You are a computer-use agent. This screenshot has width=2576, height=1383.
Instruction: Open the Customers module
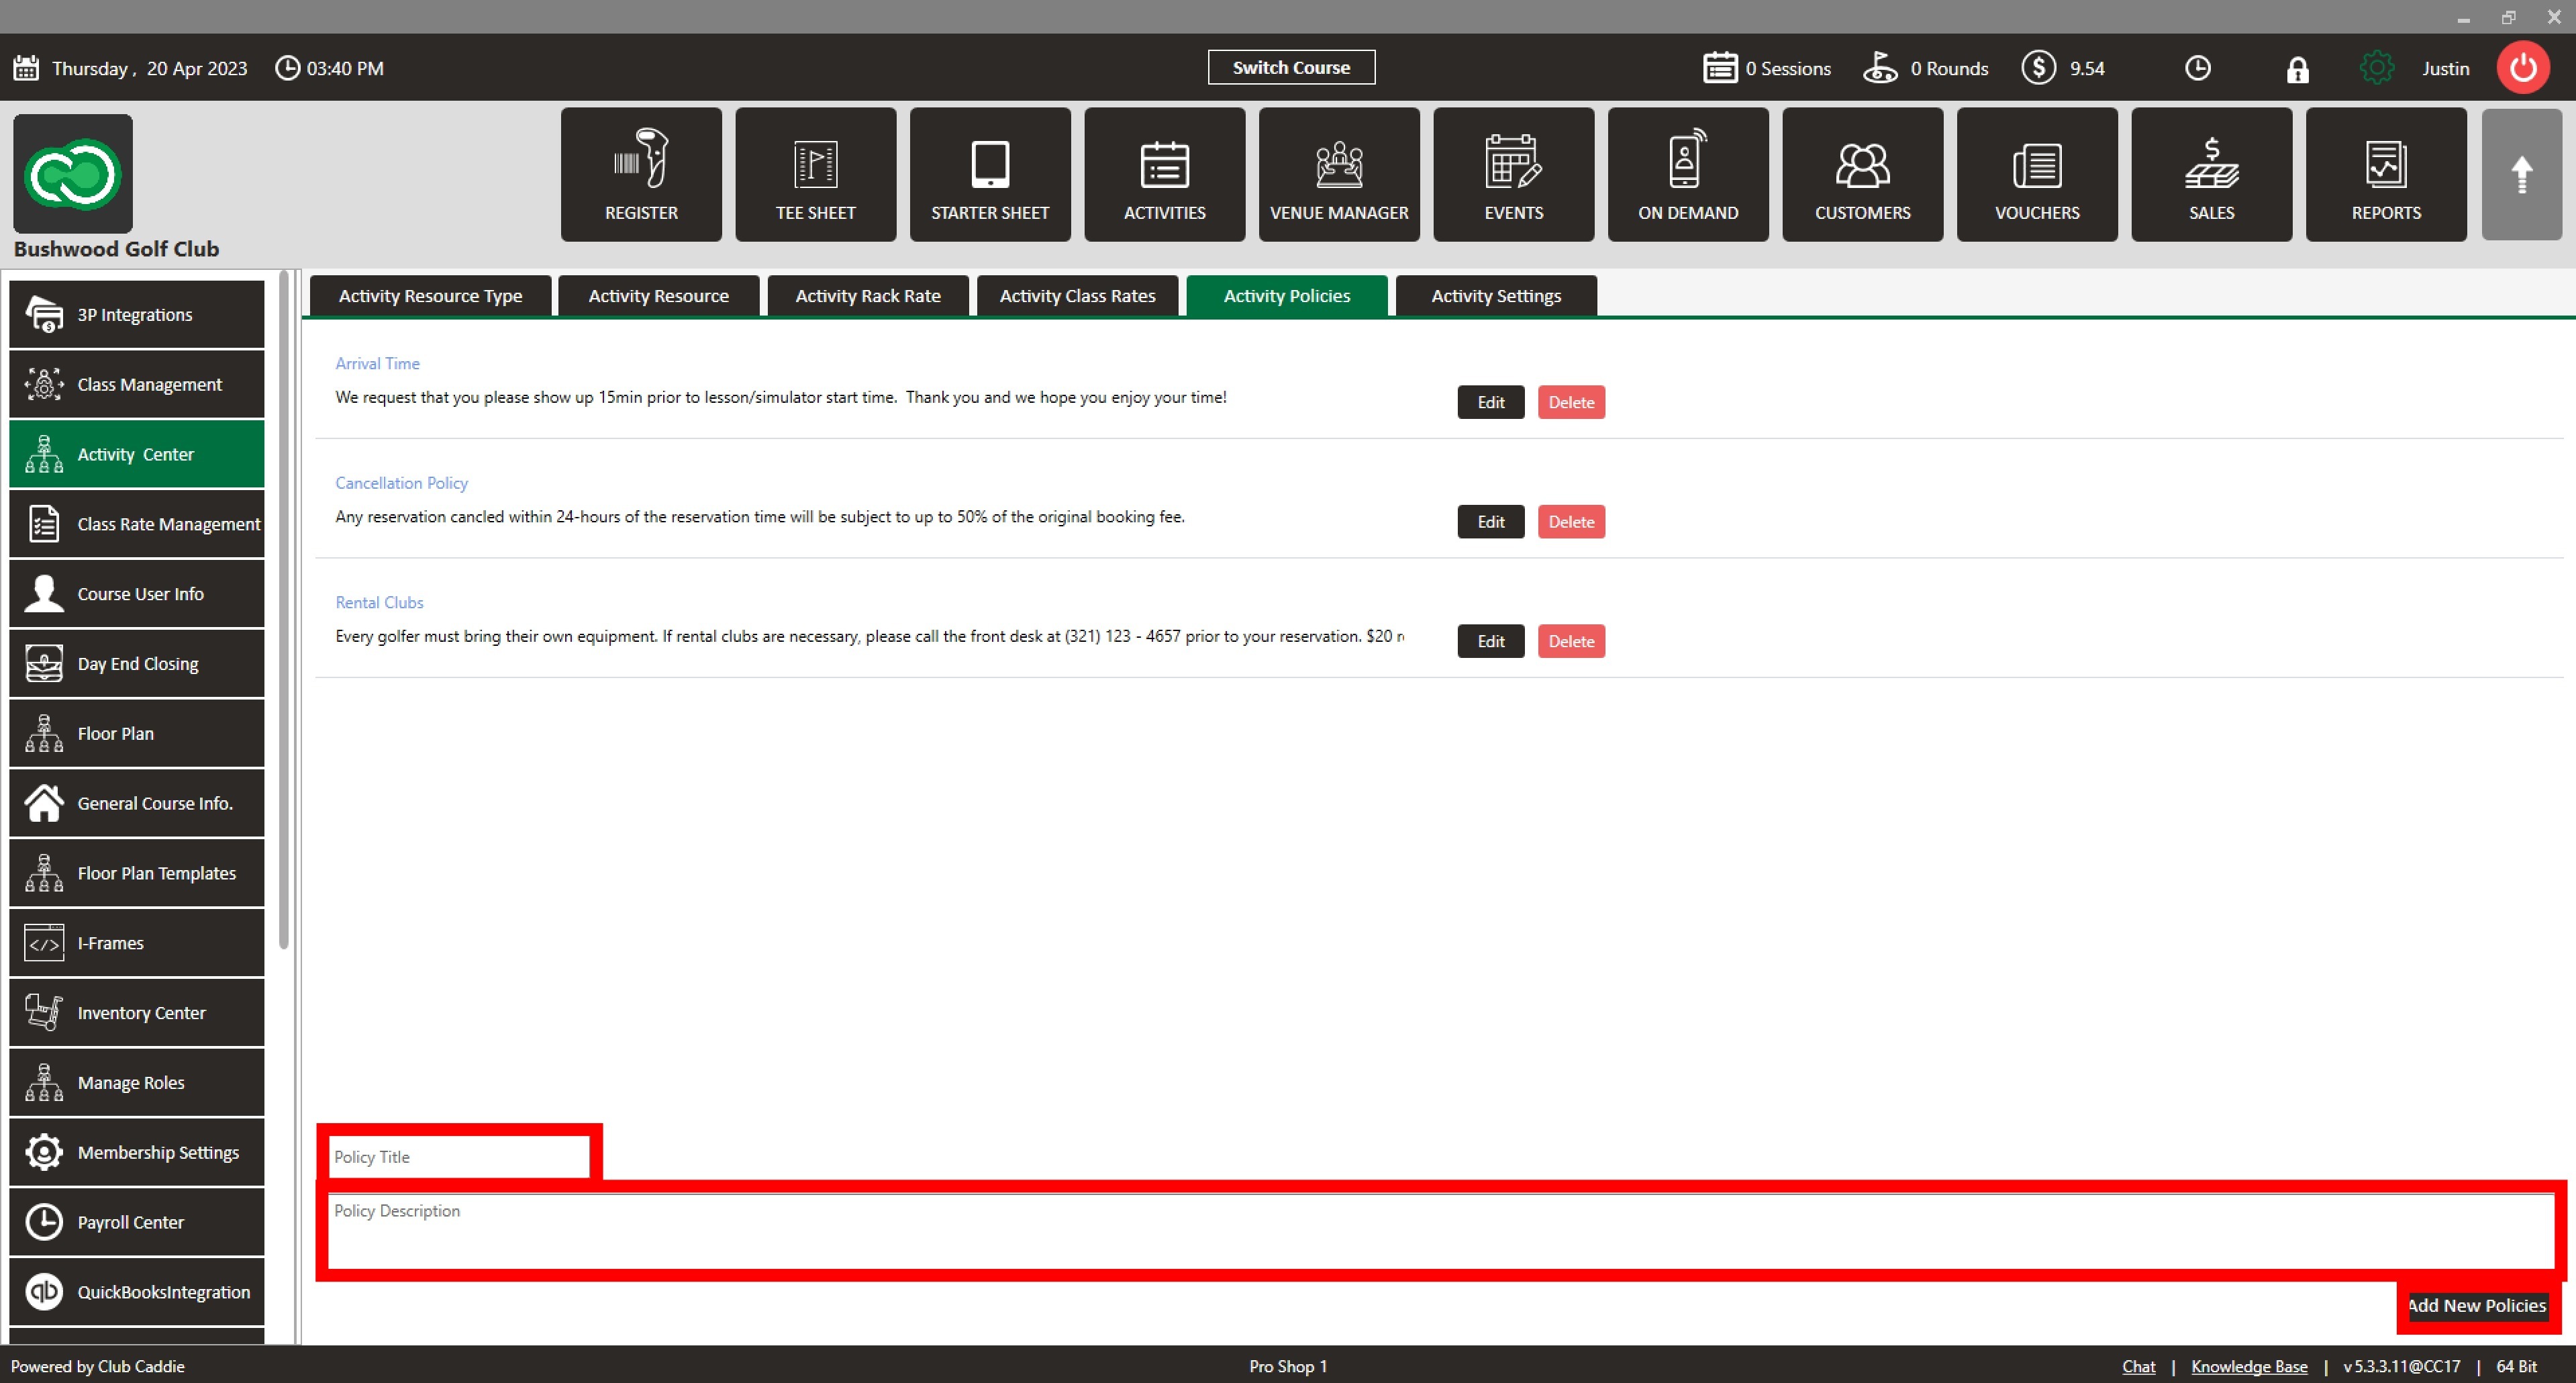(x=1863, y=174)
